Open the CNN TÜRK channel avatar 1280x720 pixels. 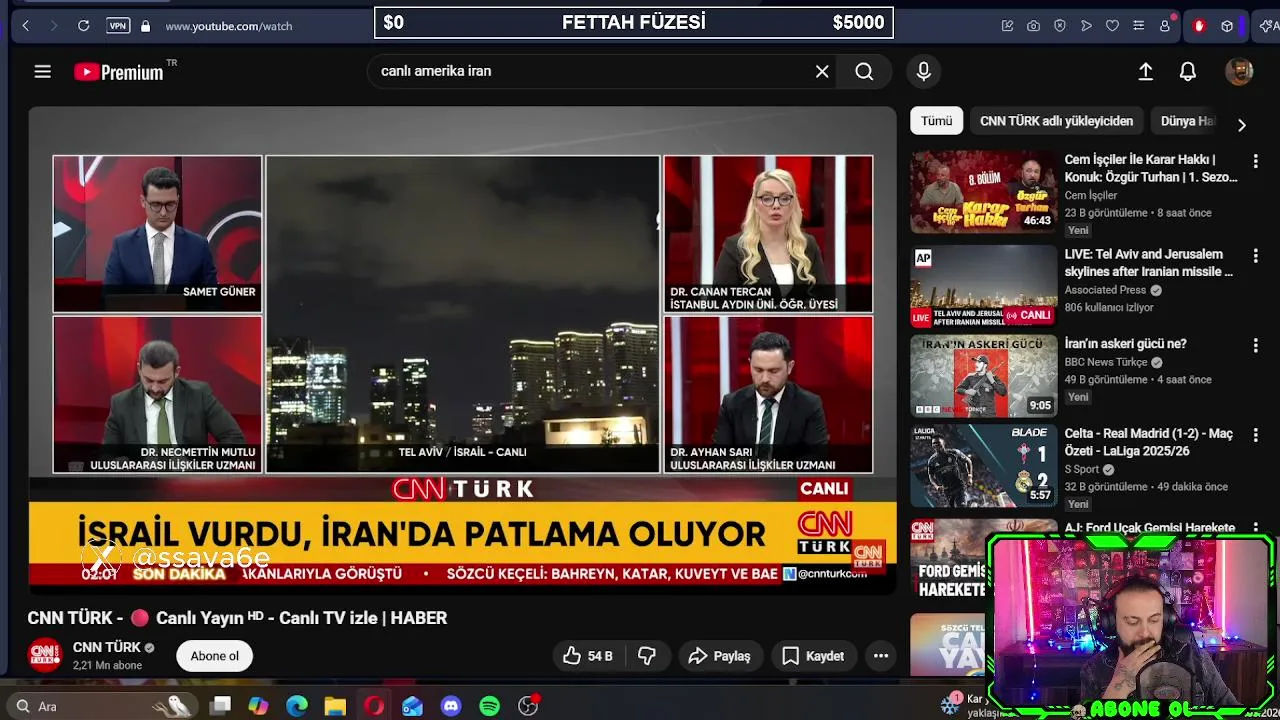(45, 655)
